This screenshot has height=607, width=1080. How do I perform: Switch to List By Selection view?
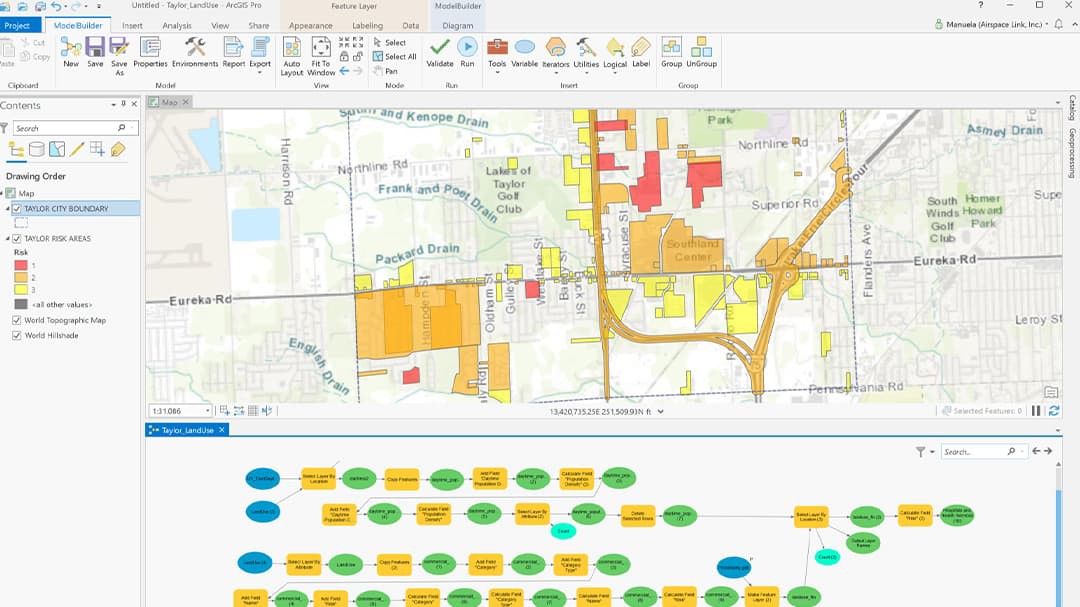(56, 150)
